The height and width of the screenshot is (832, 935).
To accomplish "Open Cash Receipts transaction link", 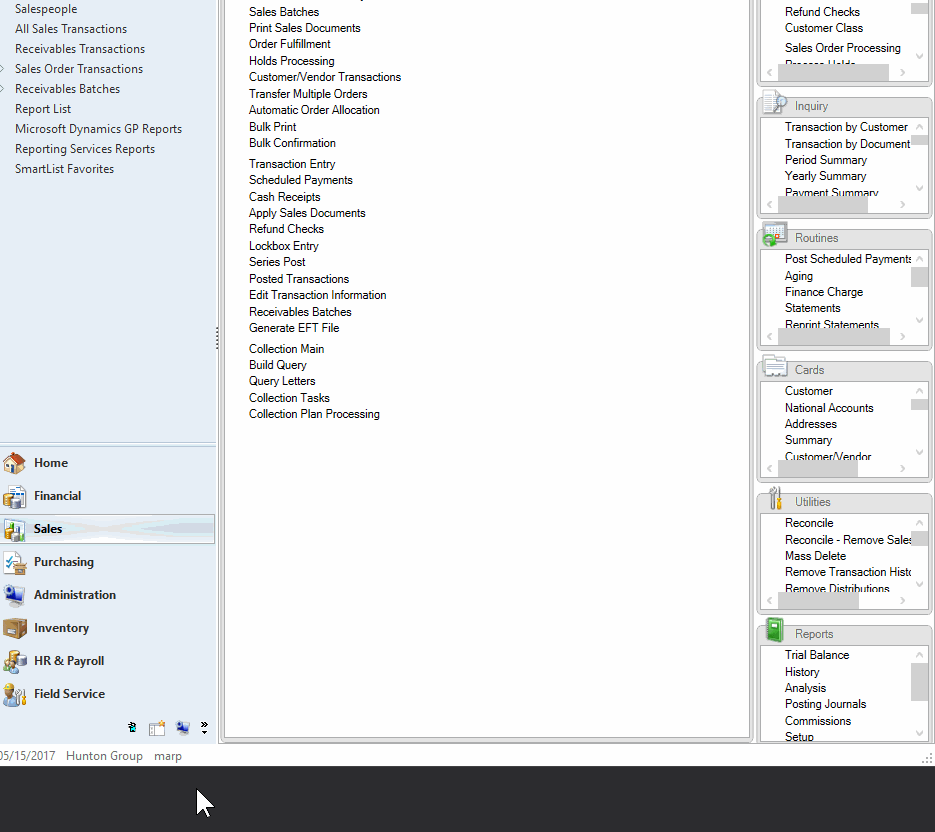I will pyautogui.click(x=284, y=197).
